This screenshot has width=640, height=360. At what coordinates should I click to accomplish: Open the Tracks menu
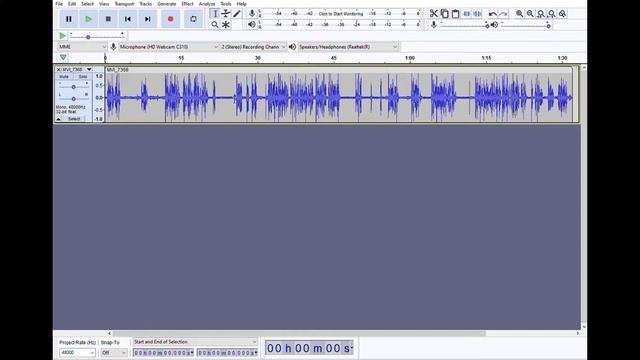[x=146, y=4]
